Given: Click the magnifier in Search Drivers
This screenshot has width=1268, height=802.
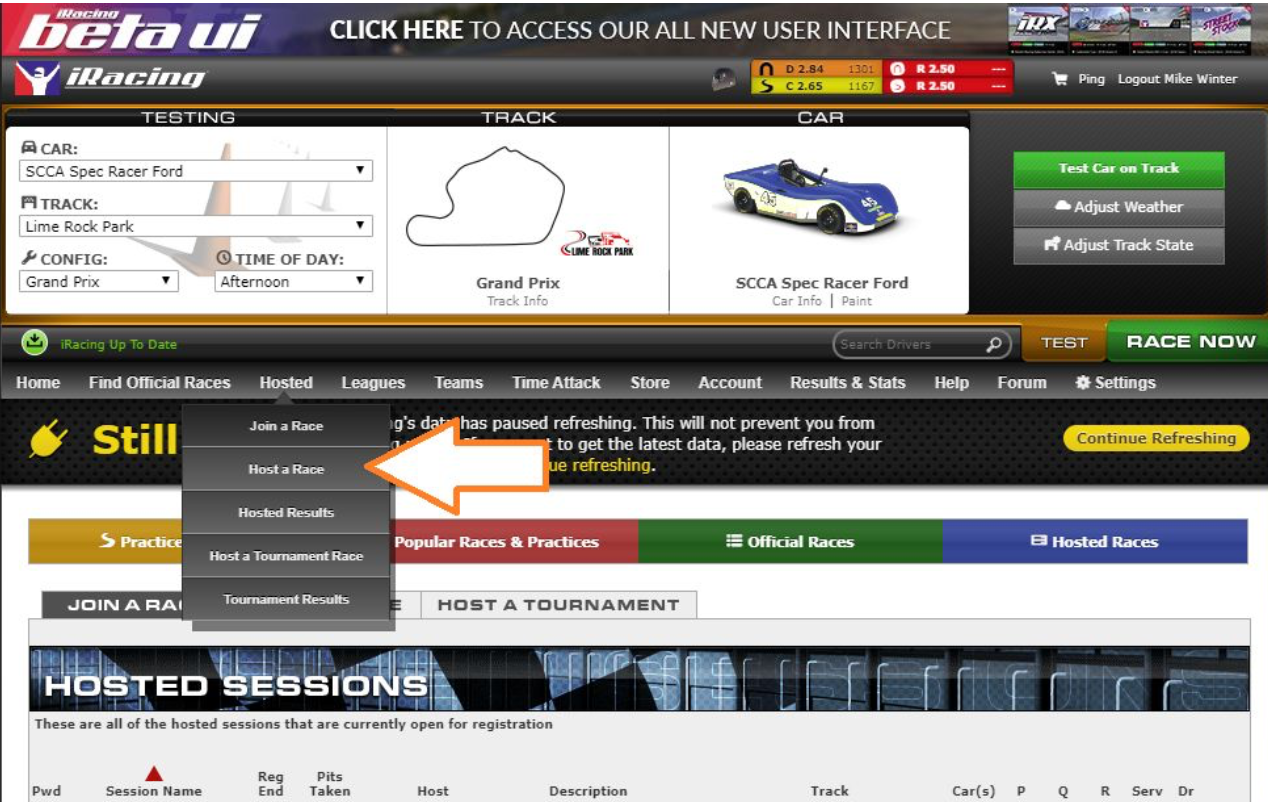Looking at the screenshot, I should click(993, 344).
